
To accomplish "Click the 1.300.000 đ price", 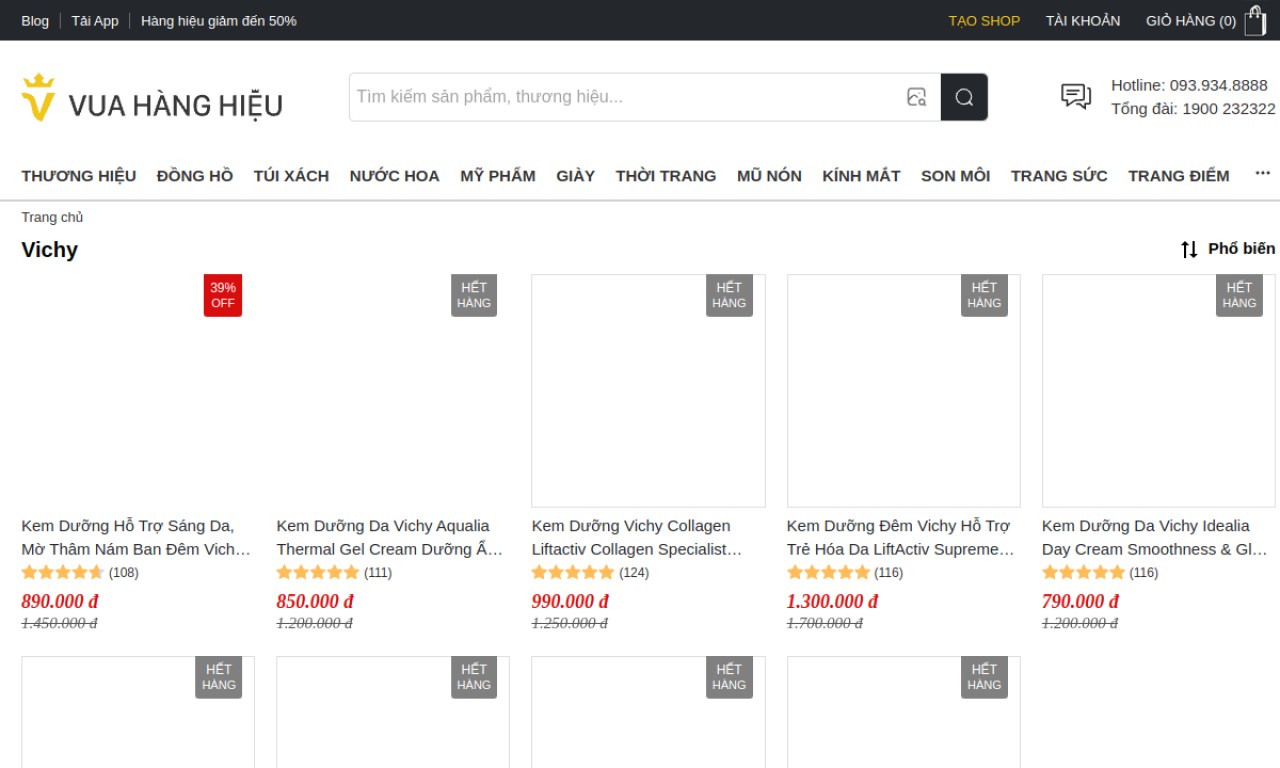I will click(x=832, y=601).
